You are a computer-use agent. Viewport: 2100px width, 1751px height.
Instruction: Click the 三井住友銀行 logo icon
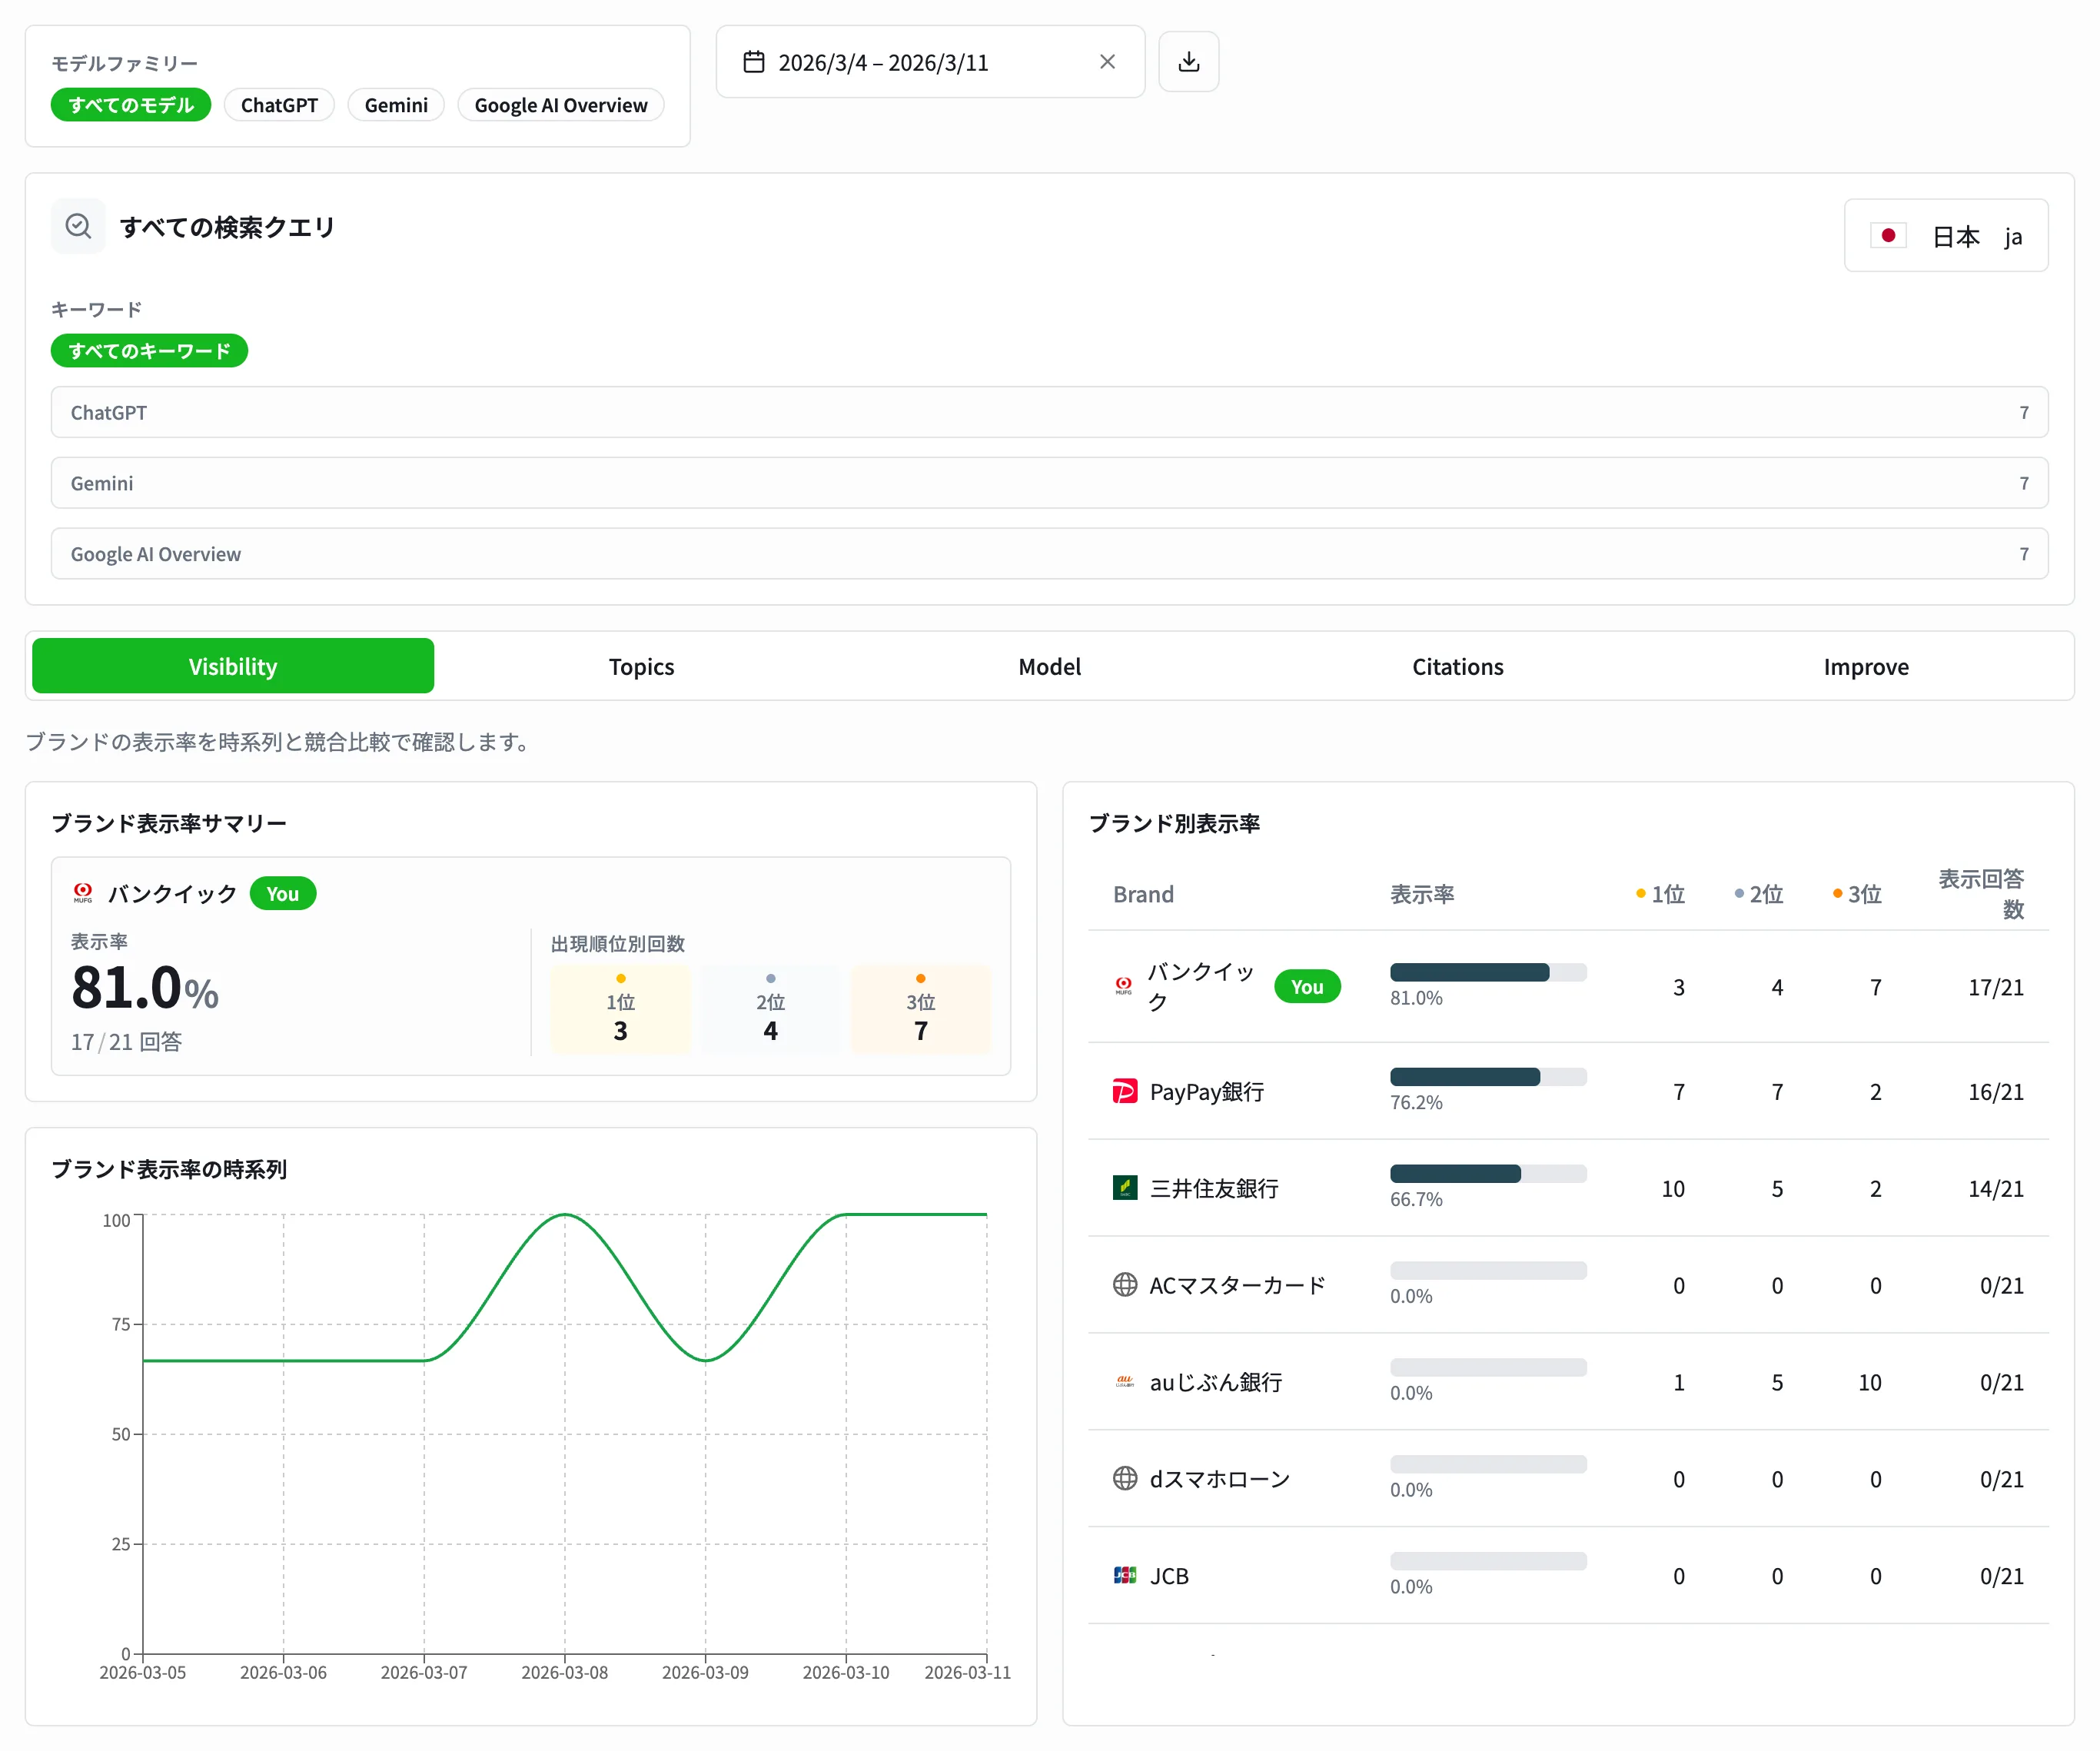point(1125,1188)
